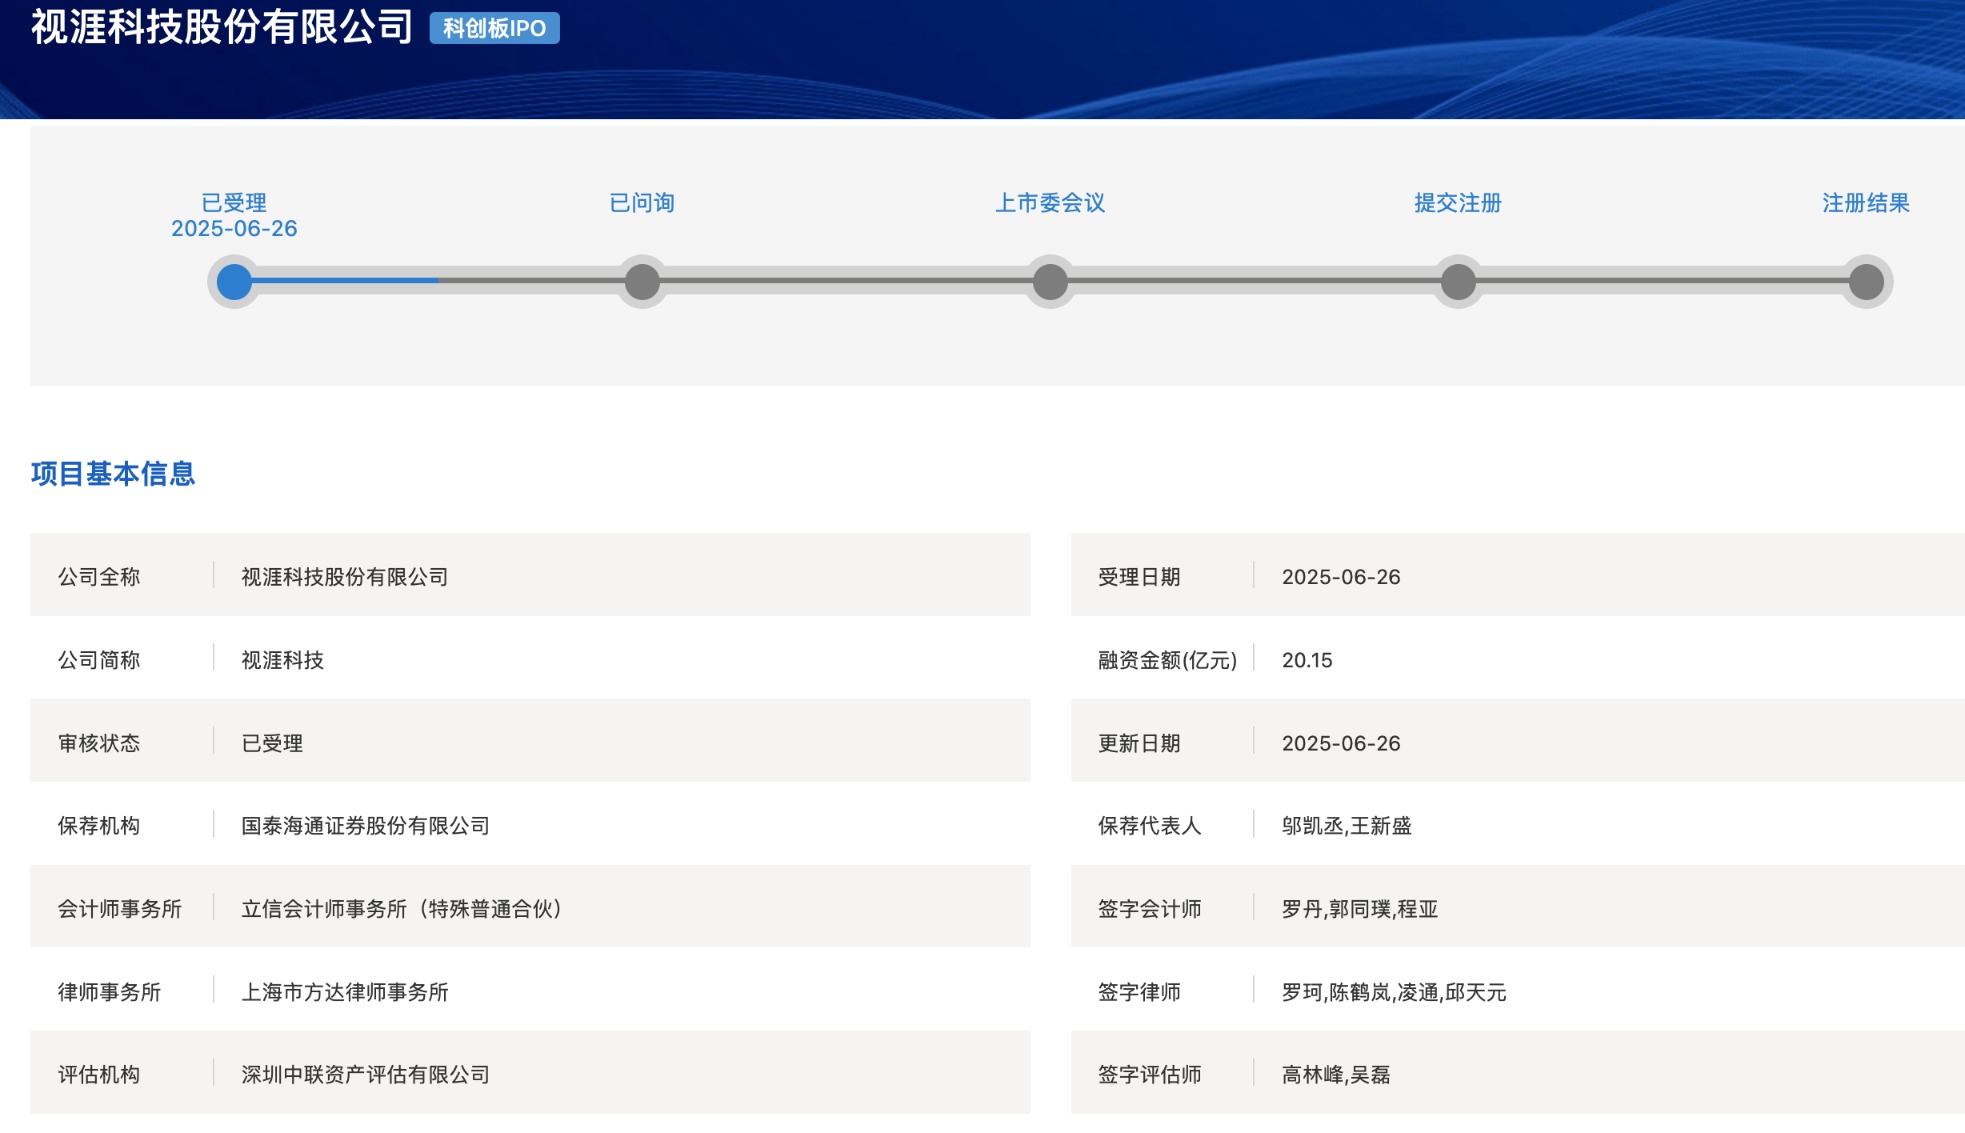This screenshot has width=1965, height=1133.
Task: Select the 2025-06-26 date under 已受理 stage
Action: [234, 229]
